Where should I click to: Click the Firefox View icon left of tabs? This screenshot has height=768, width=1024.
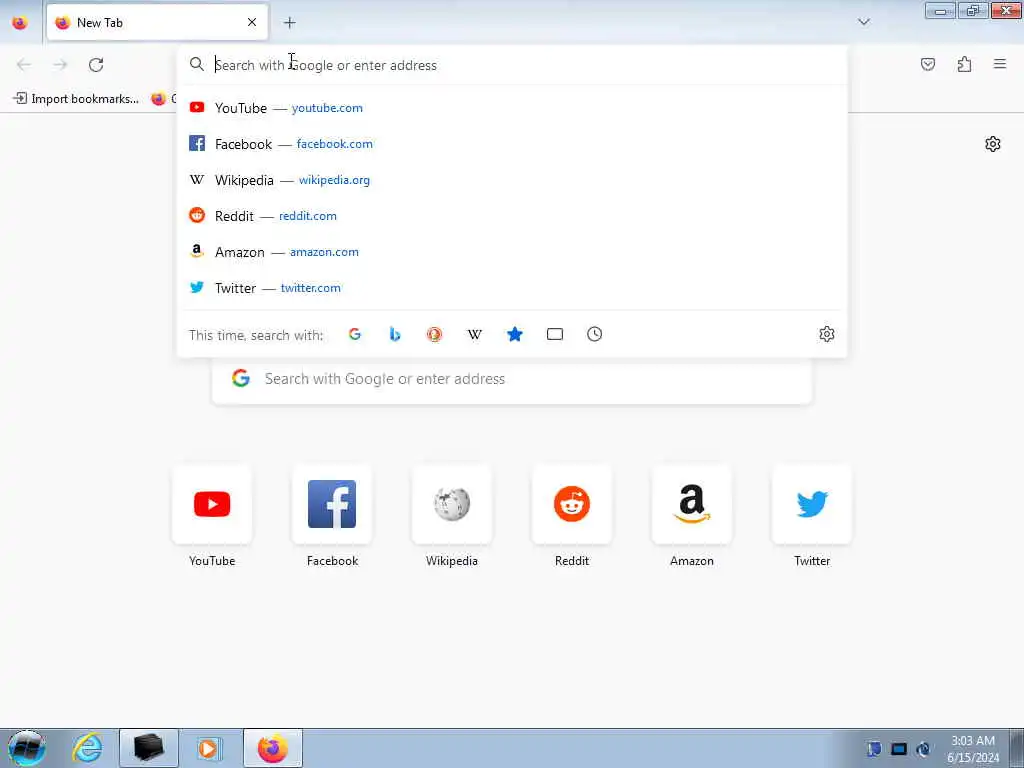pyautogui.click(x=20, y=22)
